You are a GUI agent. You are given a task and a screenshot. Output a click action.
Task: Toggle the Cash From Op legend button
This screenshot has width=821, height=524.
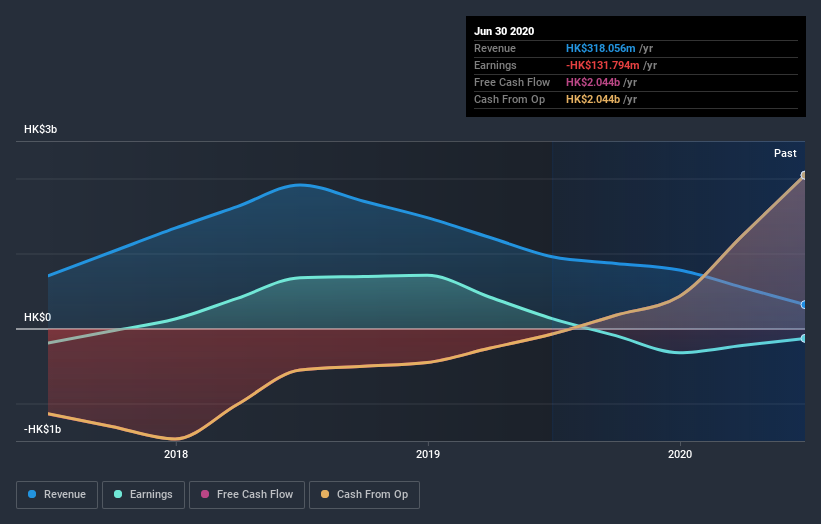pyautogui.click(x=364, y=495)
